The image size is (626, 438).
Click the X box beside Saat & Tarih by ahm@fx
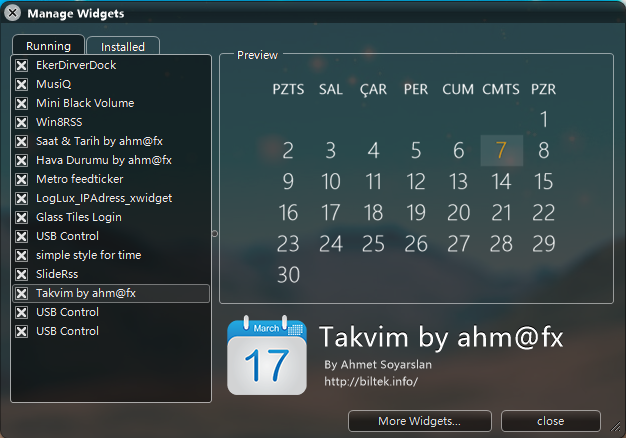(22, 141)
